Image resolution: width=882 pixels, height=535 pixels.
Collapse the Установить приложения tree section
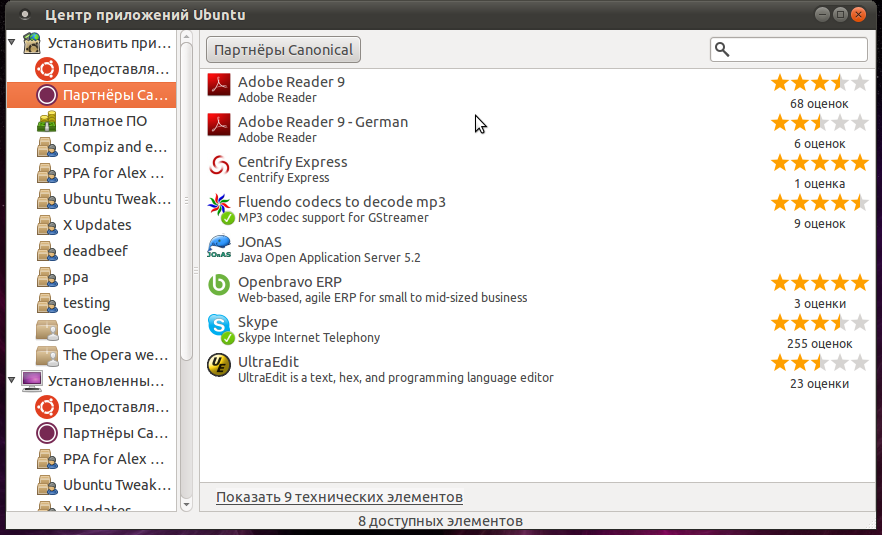(12, 43)
